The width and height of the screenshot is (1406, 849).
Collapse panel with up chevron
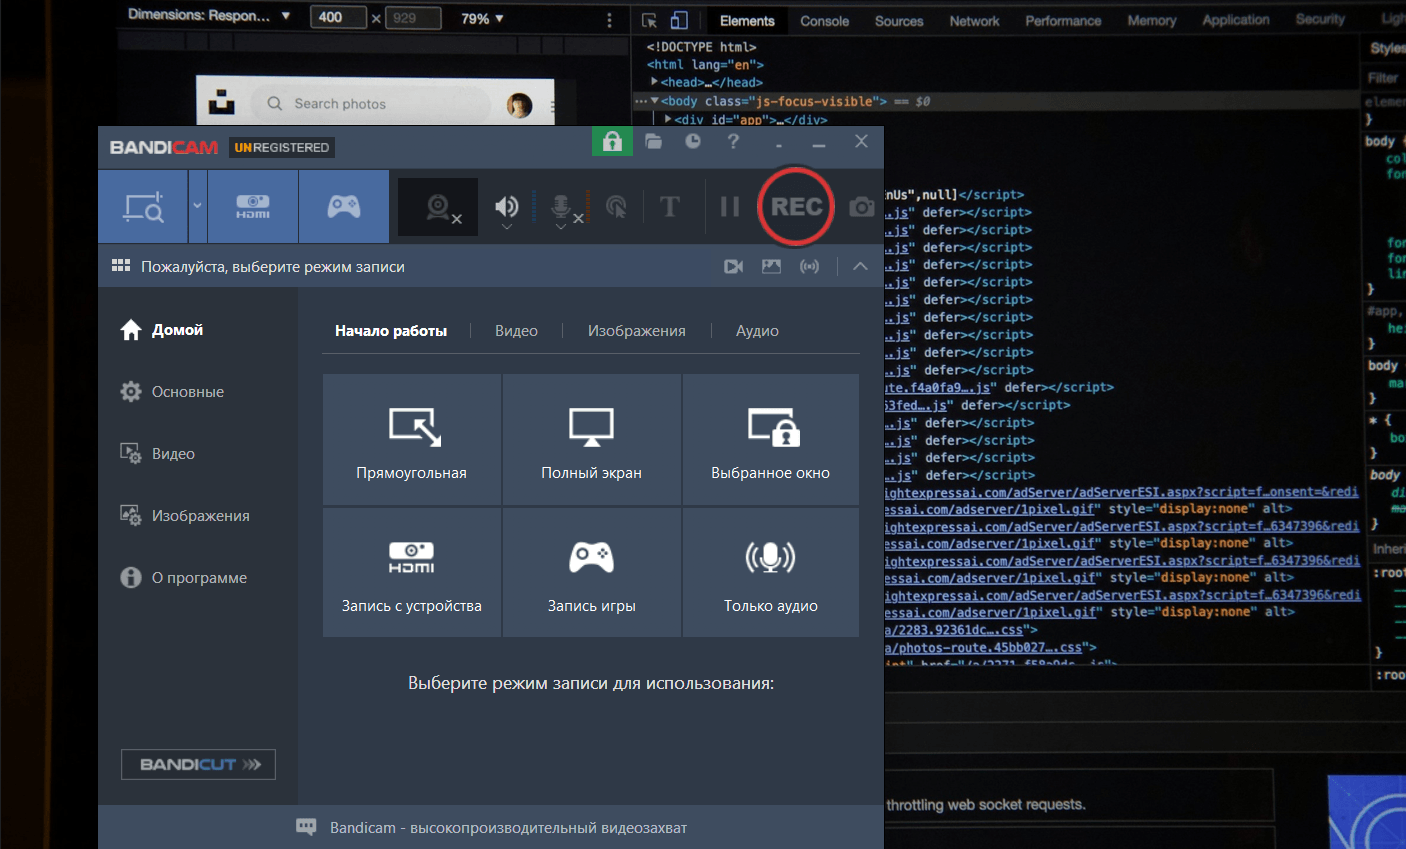860,266
